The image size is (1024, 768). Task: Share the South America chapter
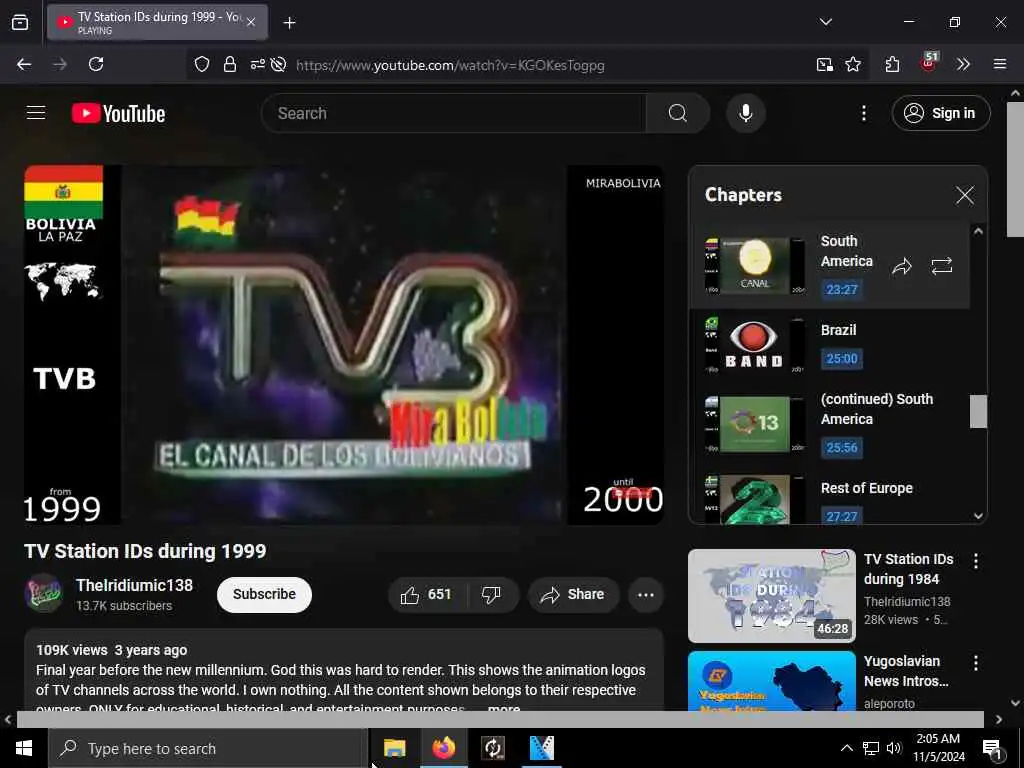(902, 266)
